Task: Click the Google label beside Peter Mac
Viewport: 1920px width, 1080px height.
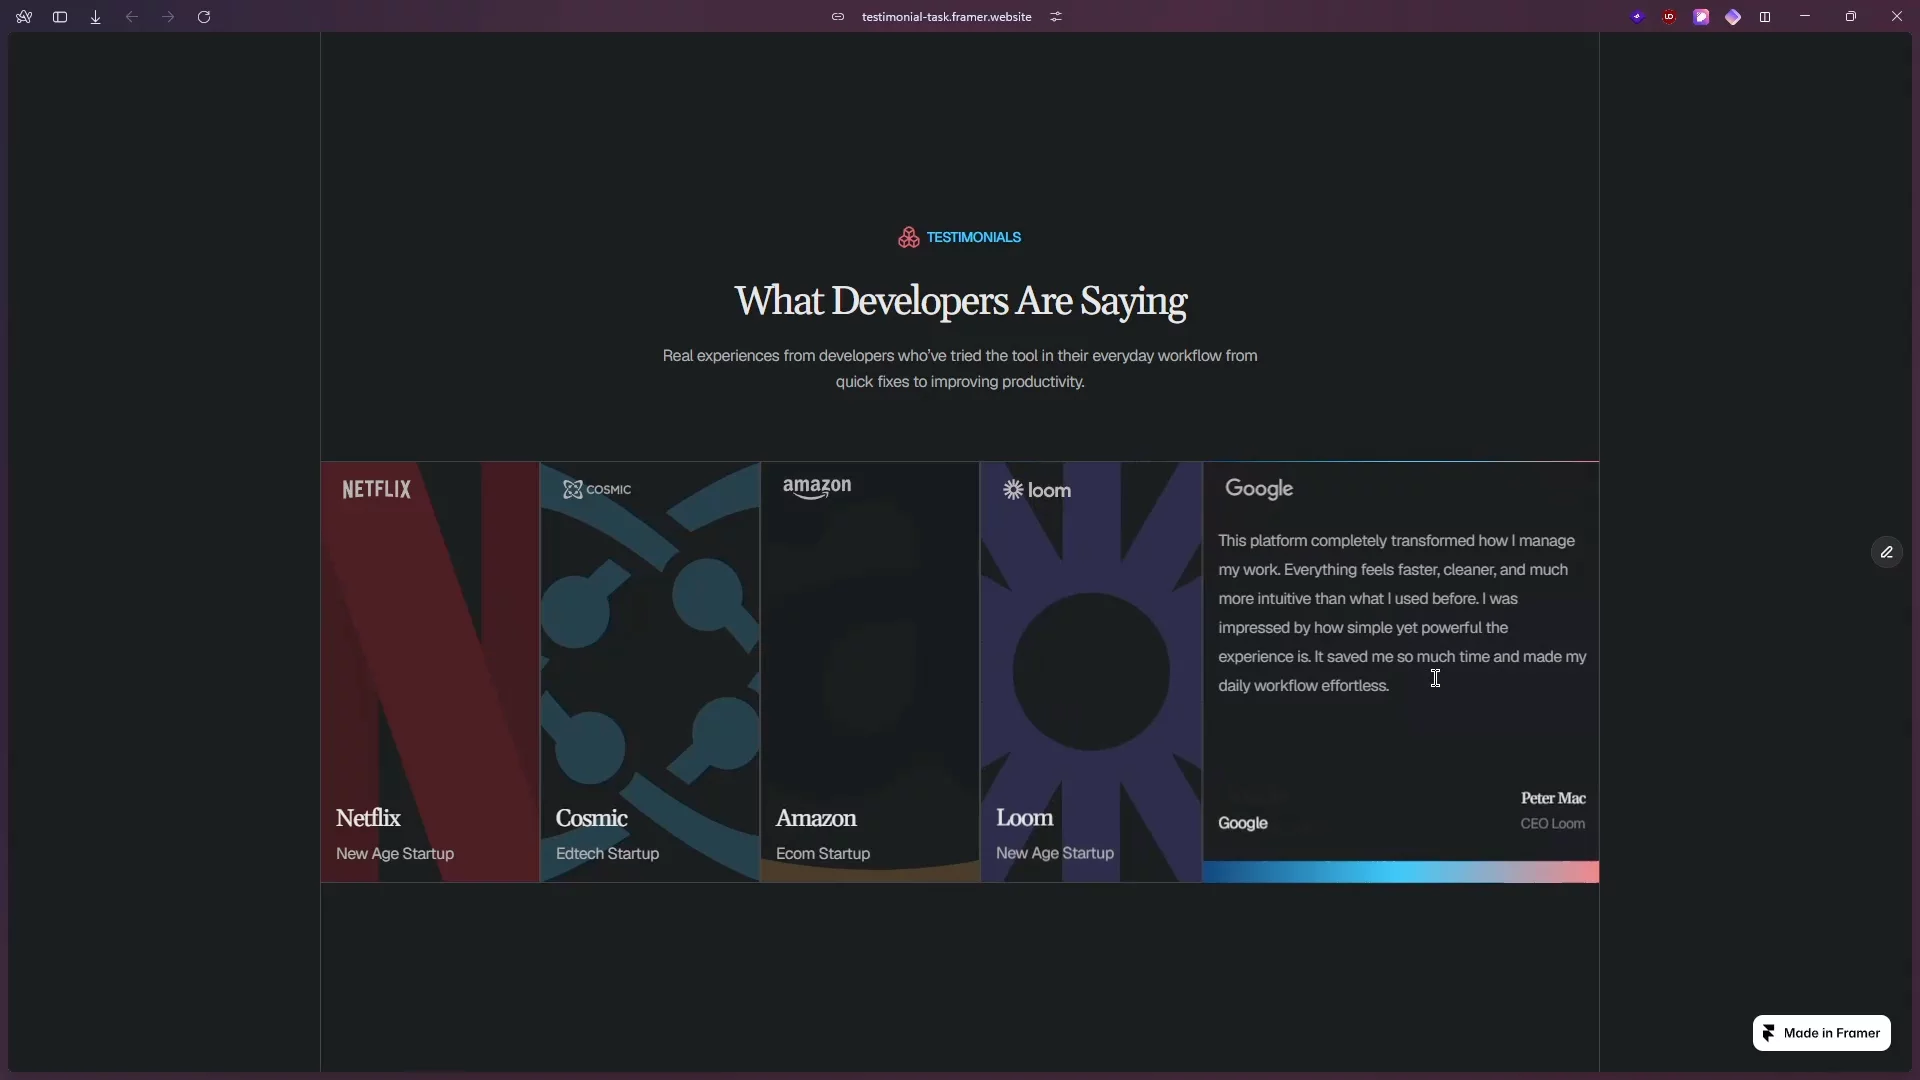Action: [1243, 823]
